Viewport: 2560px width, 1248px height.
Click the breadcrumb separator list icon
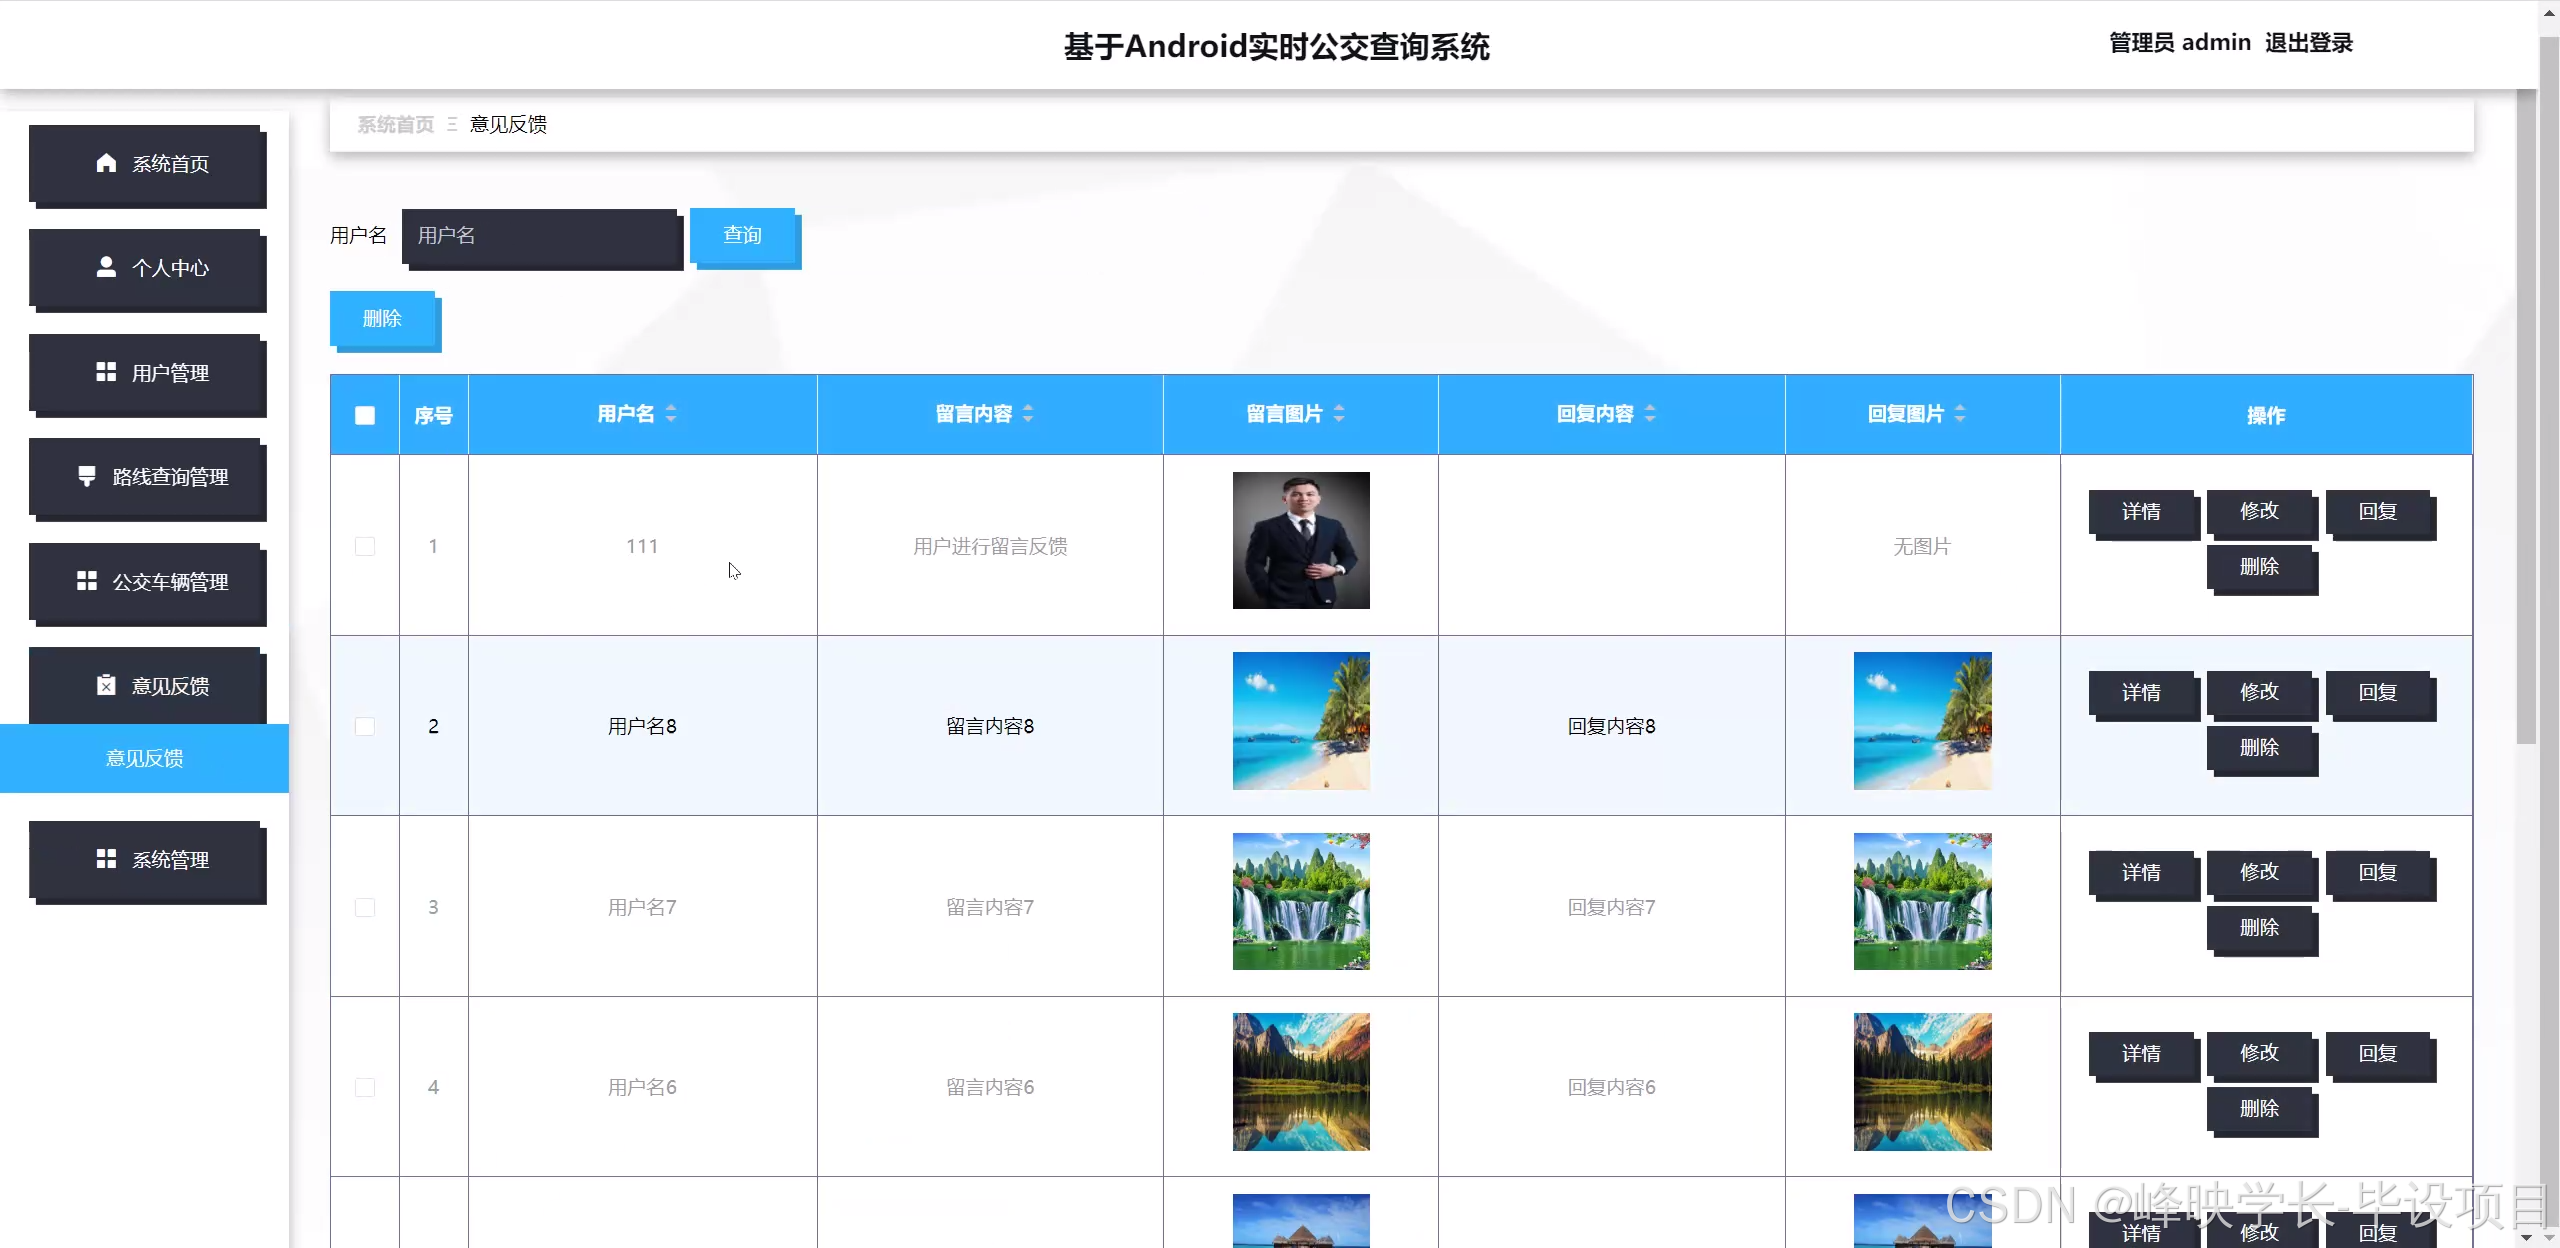pyautogui.click(x=453, y=124)
